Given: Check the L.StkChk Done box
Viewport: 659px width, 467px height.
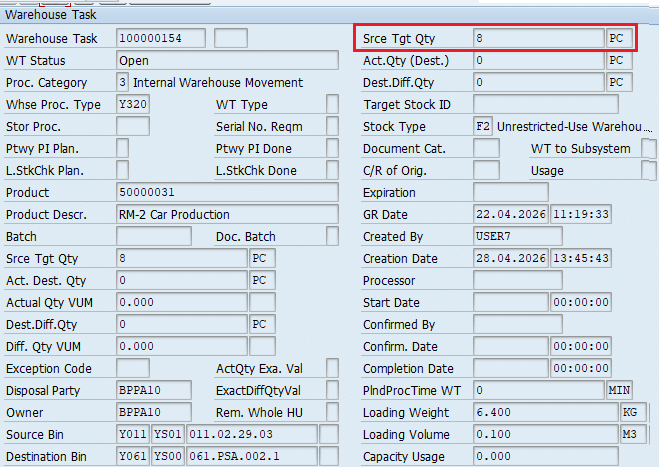Looking at the screenshot, I should (332, 170).
